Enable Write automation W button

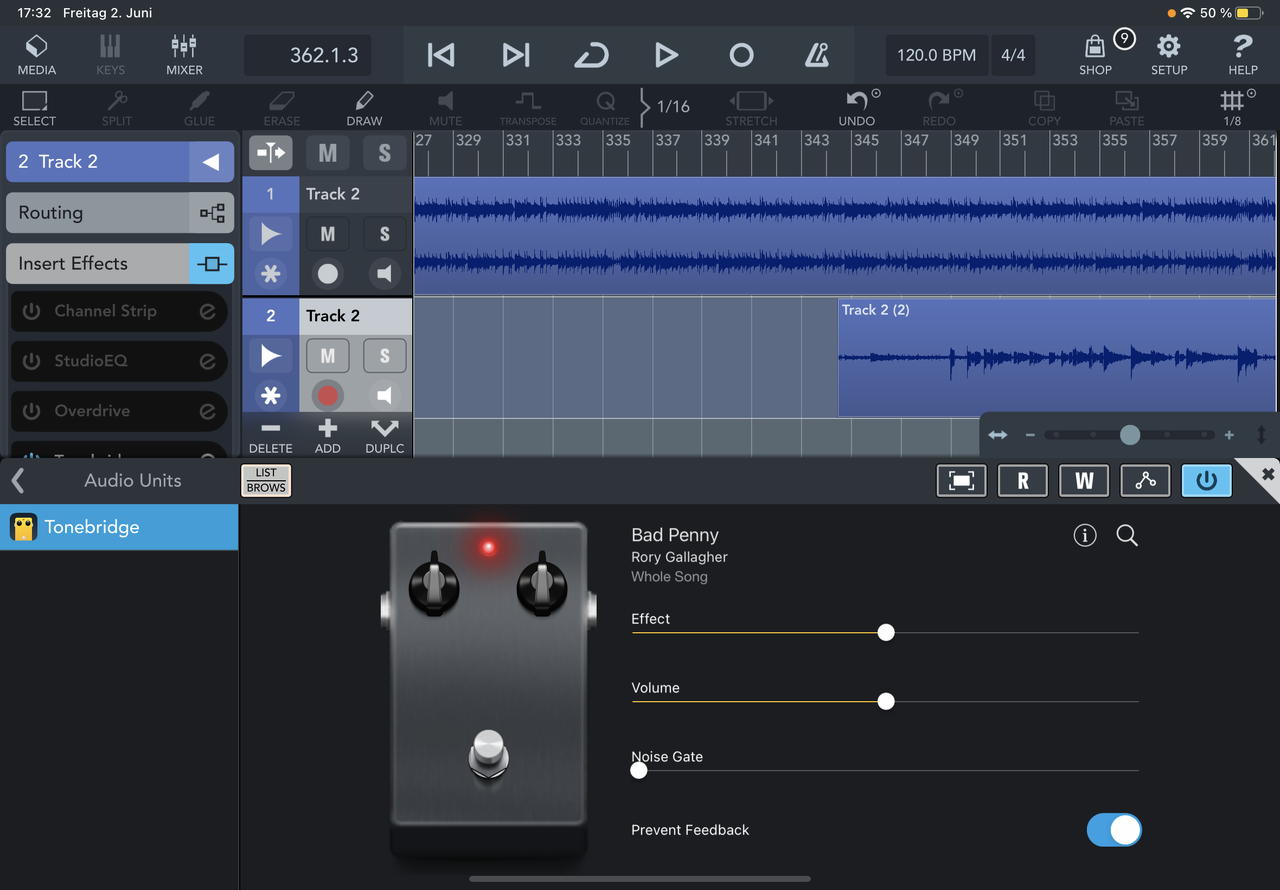[x=1084, y=481]
